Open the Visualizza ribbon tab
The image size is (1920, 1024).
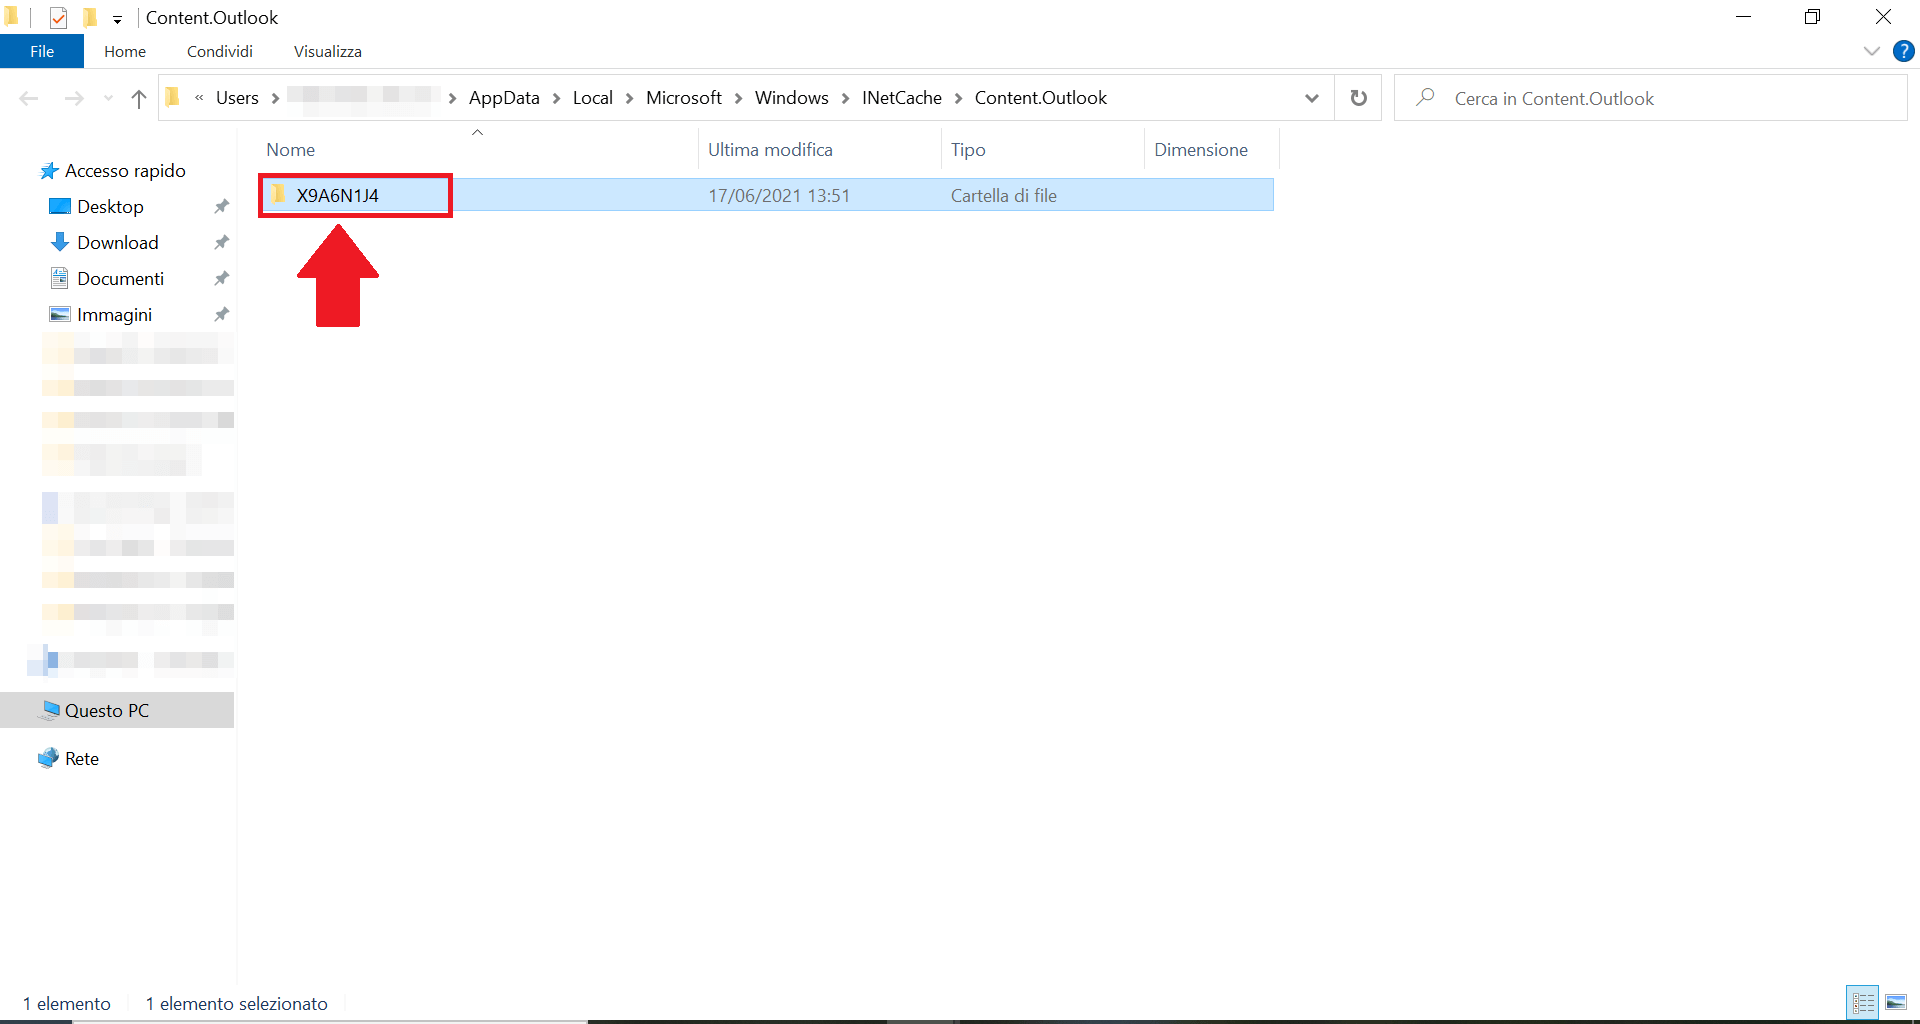coord(328,51)
